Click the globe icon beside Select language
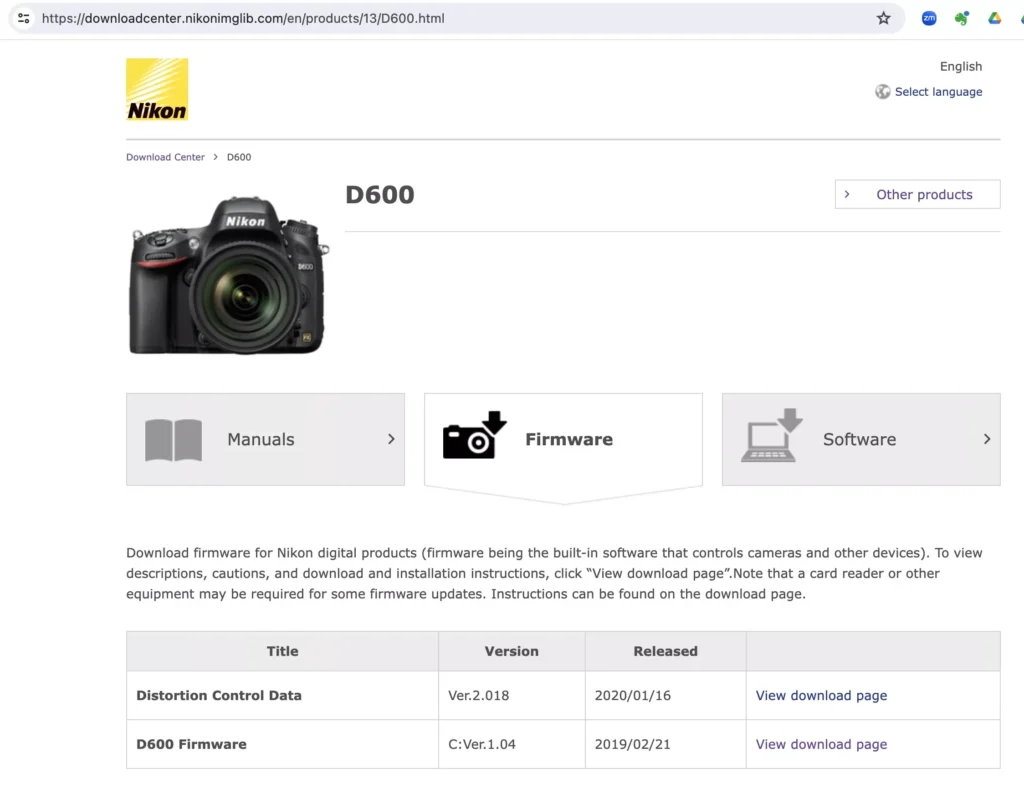The height and width of the screenshot is (794, 1024). [882, 92]
